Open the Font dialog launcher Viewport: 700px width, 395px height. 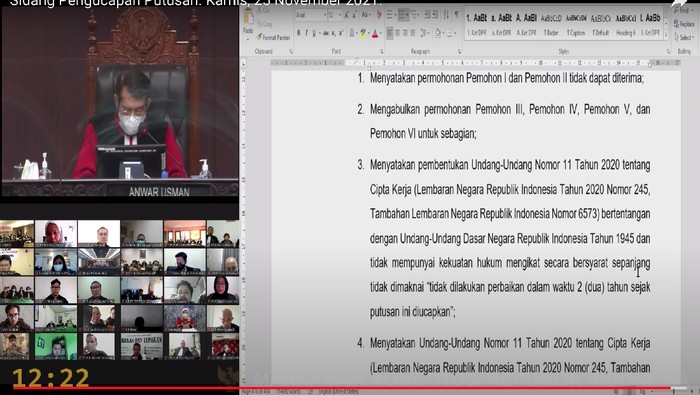(x=382, y=52)
